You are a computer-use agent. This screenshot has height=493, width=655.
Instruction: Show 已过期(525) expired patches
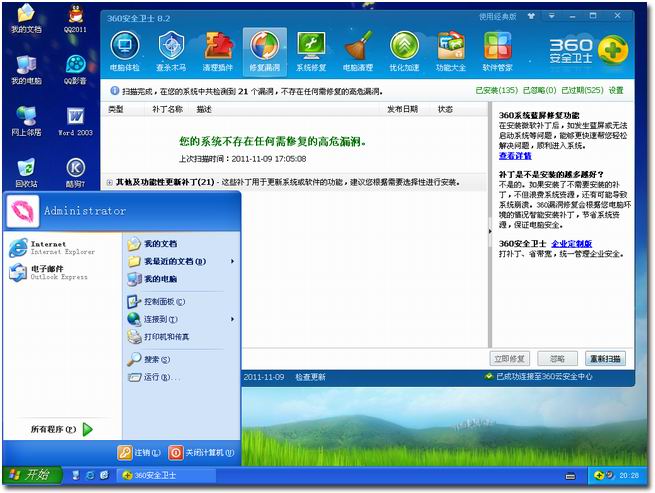[x=582, y=90]
